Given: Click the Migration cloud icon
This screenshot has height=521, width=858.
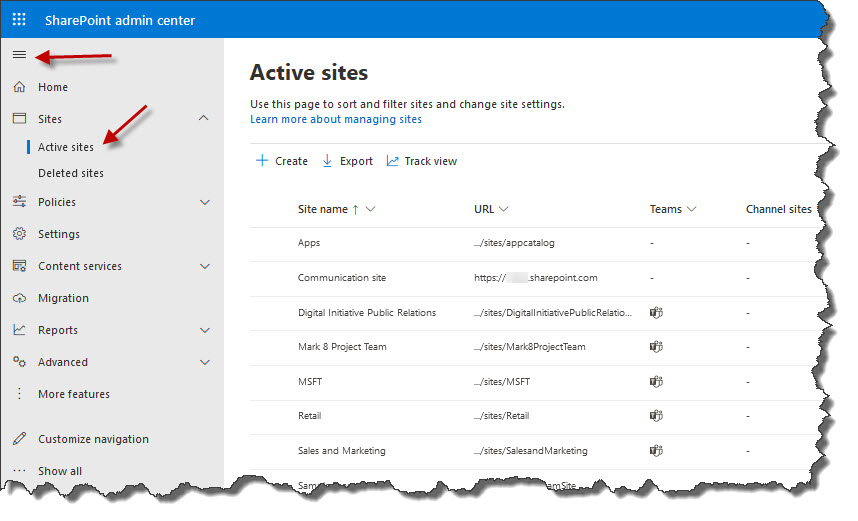Looking at the screenshot, I should (19, 298).
